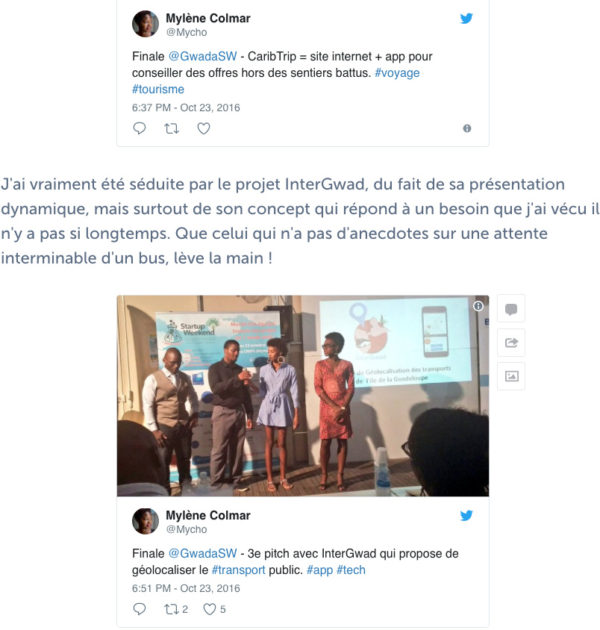Open the comment bubble beside the photo
600x630 pixels.
click(x=511, y=309)
